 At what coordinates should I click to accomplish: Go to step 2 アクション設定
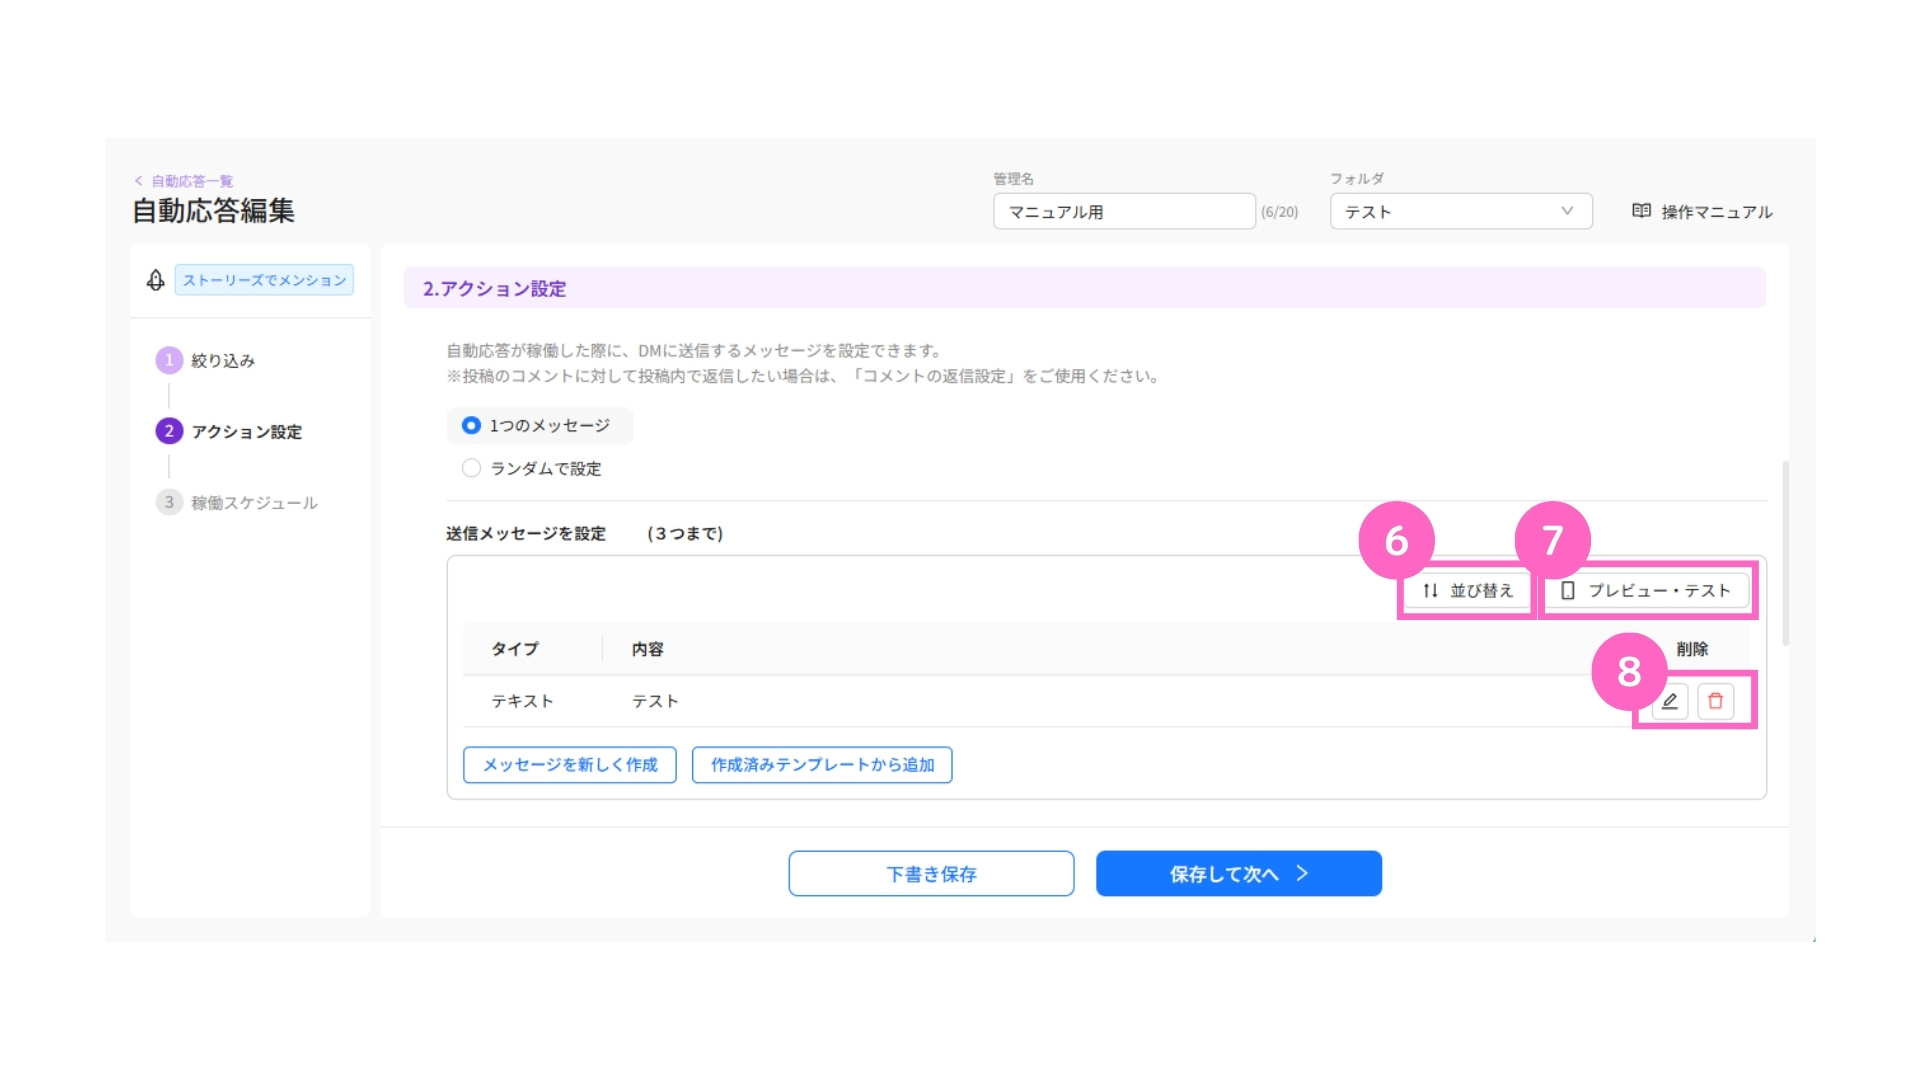229,431
